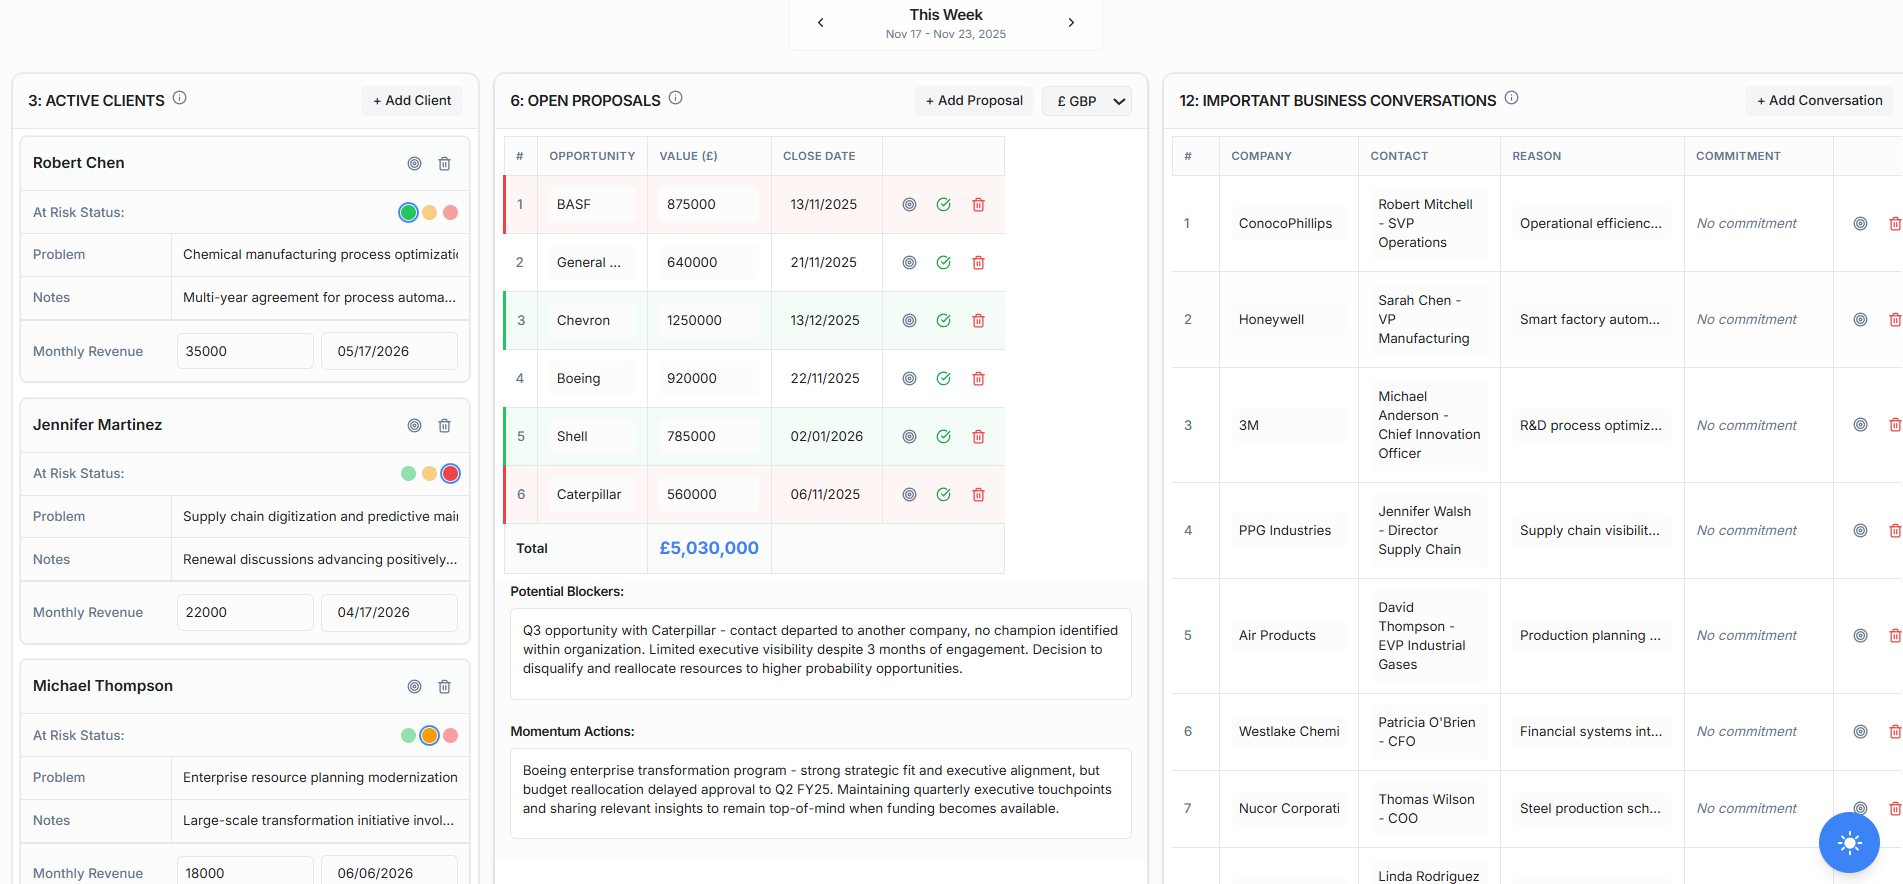Image resolution: width=1903 pixels, height=884 pixels.
Task: Add a new client
Action: [412, 101]
